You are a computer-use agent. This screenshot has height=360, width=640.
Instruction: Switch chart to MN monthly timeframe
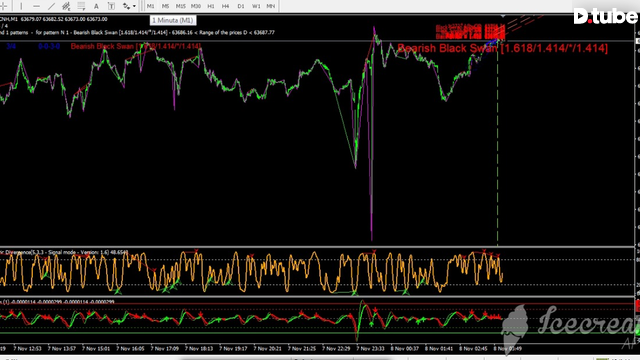tap(271, 6)
